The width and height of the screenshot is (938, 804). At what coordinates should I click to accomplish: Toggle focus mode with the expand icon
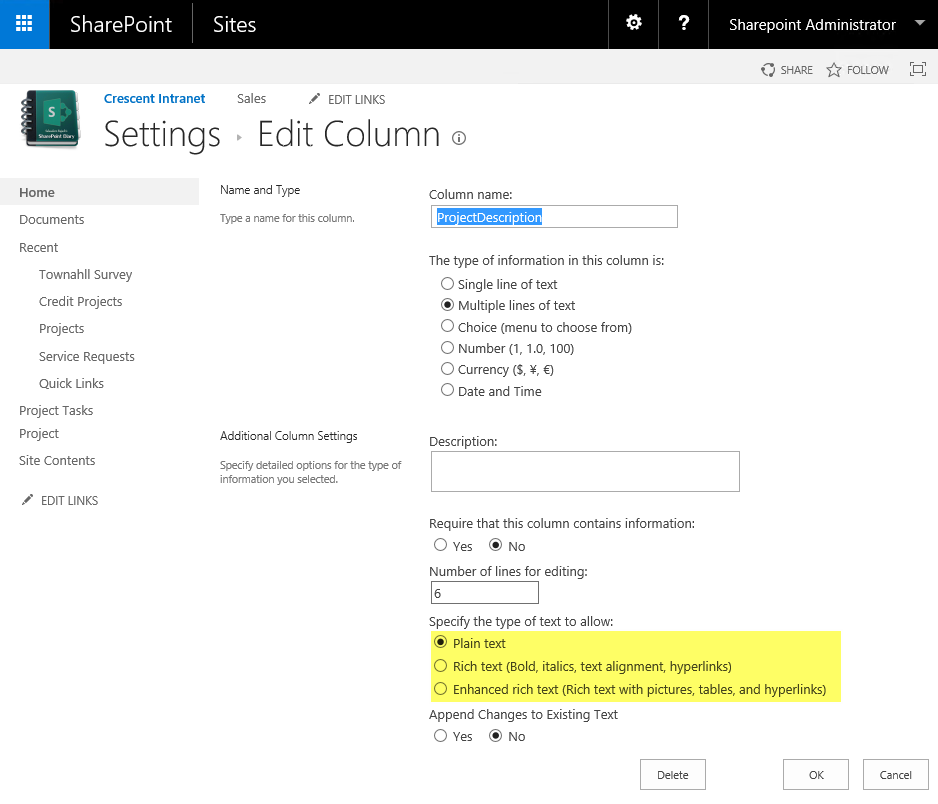(x=917, y=69)
